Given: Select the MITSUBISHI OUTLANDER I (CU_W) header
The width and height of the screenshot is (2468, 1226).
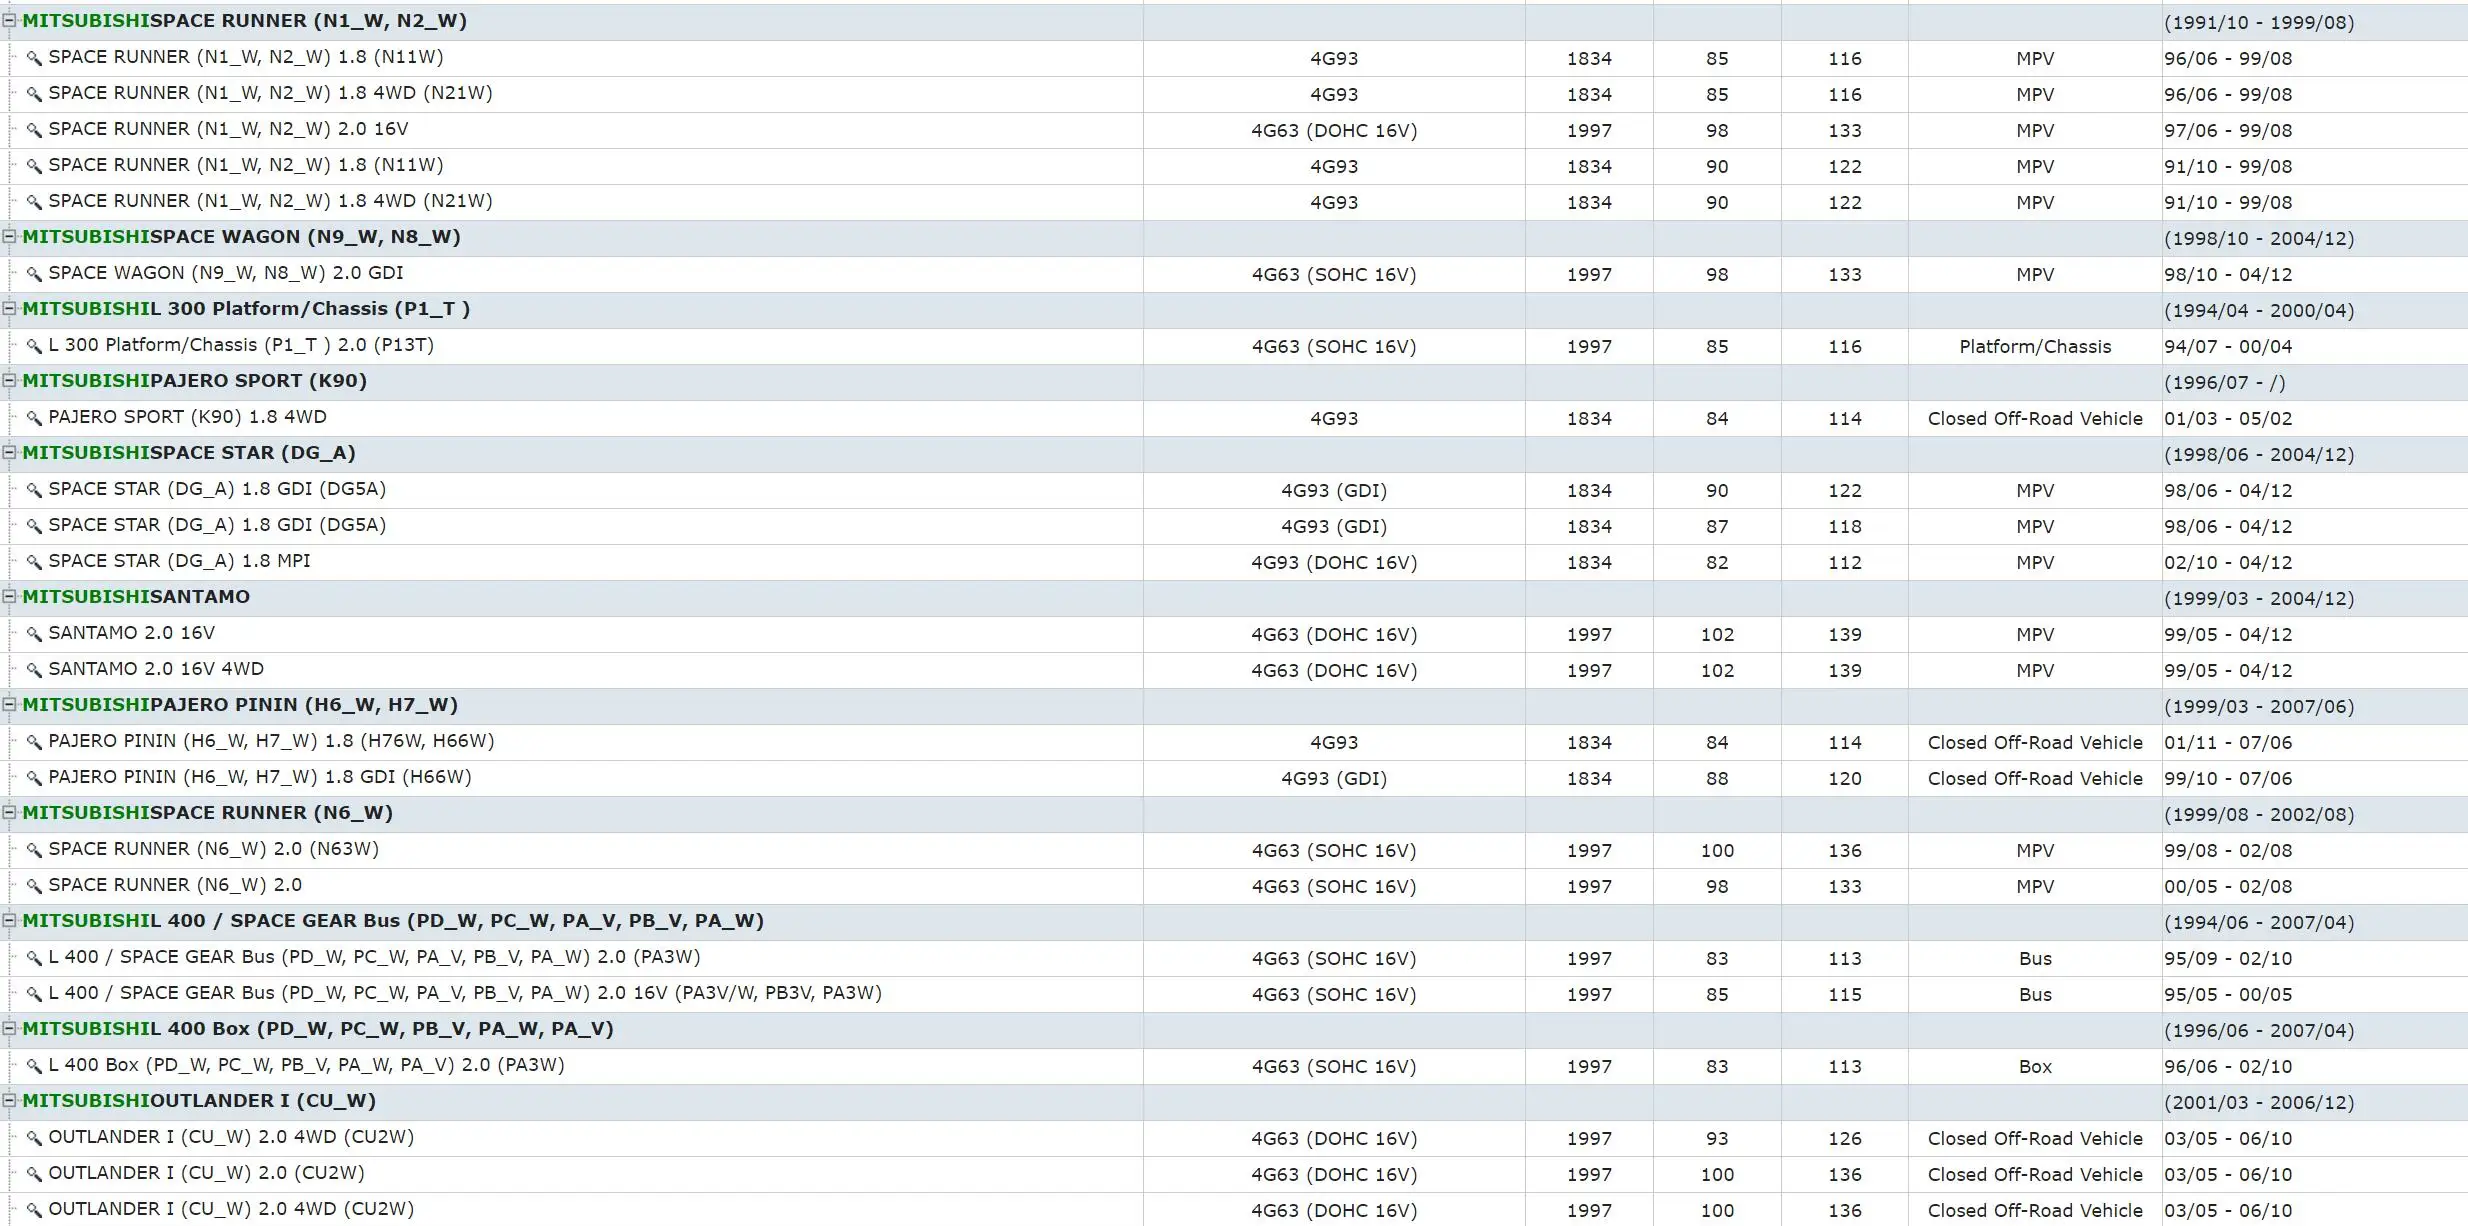Looking at the screenshot, I should pyautogui.click(x=199, y=1101).
